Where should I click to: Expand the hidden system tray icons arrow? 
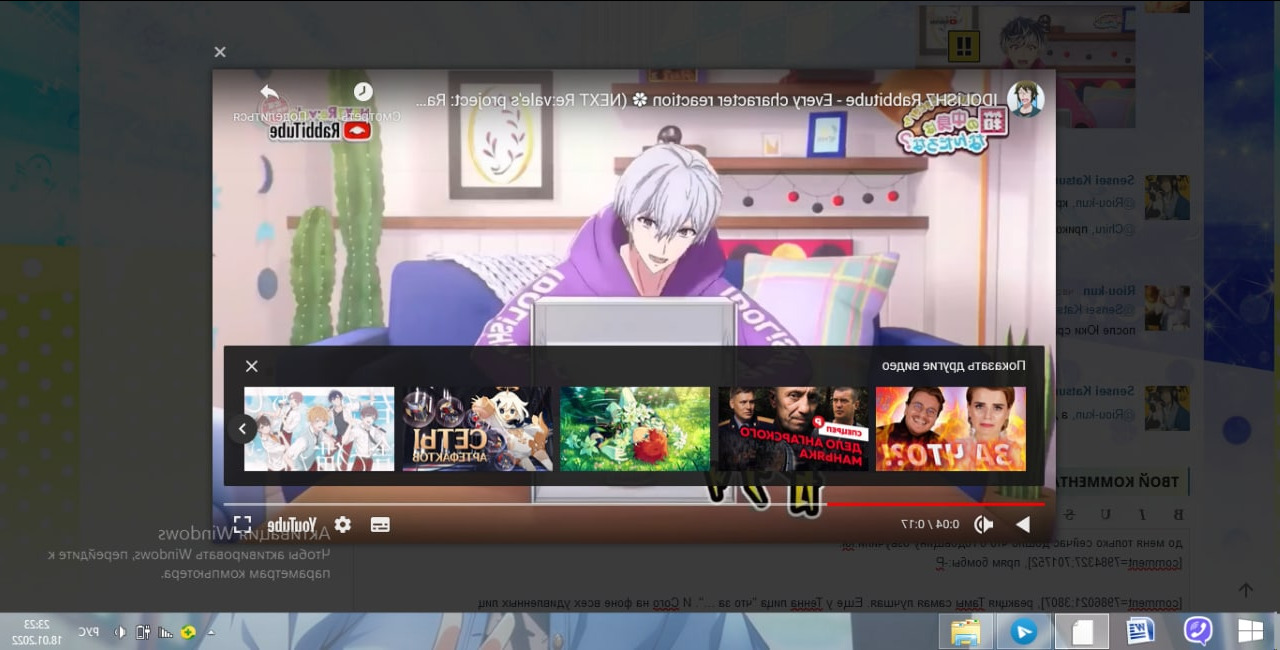coord(210,632)
